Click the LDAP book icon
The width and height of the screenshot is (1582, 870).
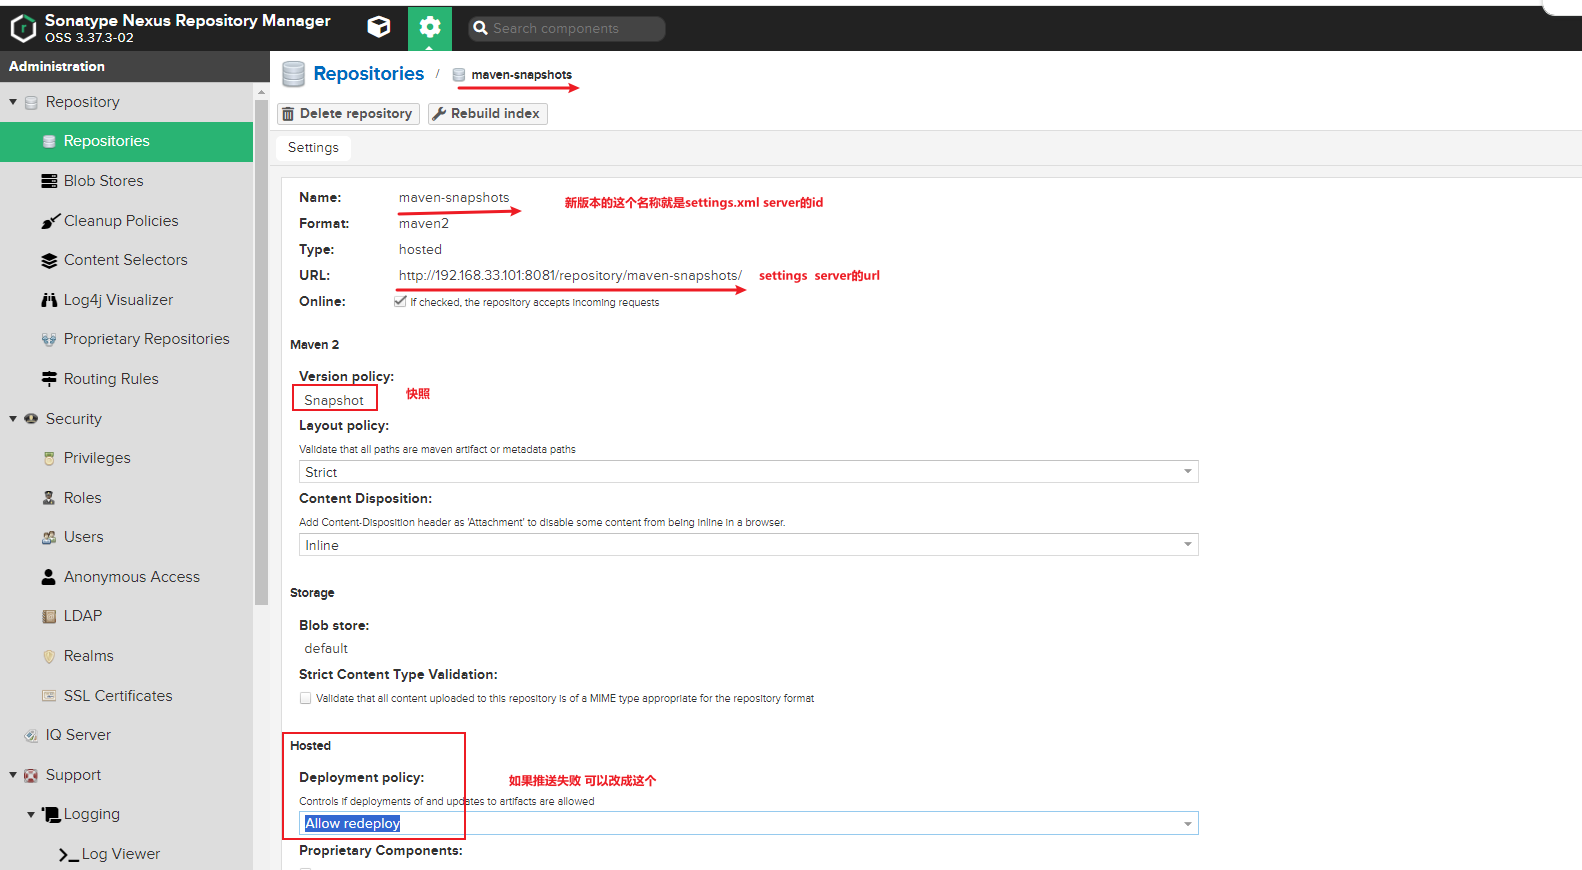click(49, 616)
